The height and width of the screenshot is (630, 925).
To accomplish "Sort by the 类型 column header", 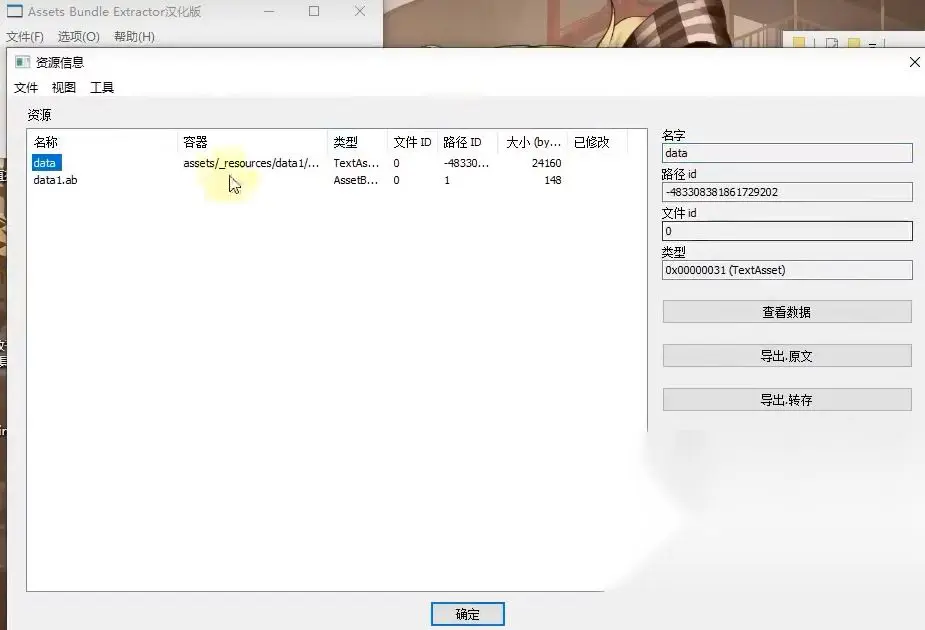I will pyautogui.click(x=357, y=142).
